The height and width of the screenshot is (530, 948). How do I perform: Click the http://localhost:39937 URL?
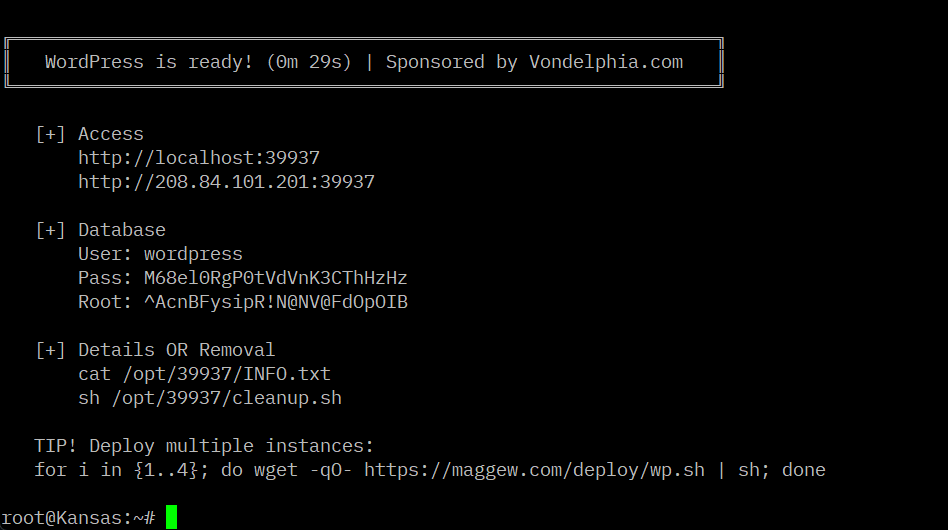point(199,158)
